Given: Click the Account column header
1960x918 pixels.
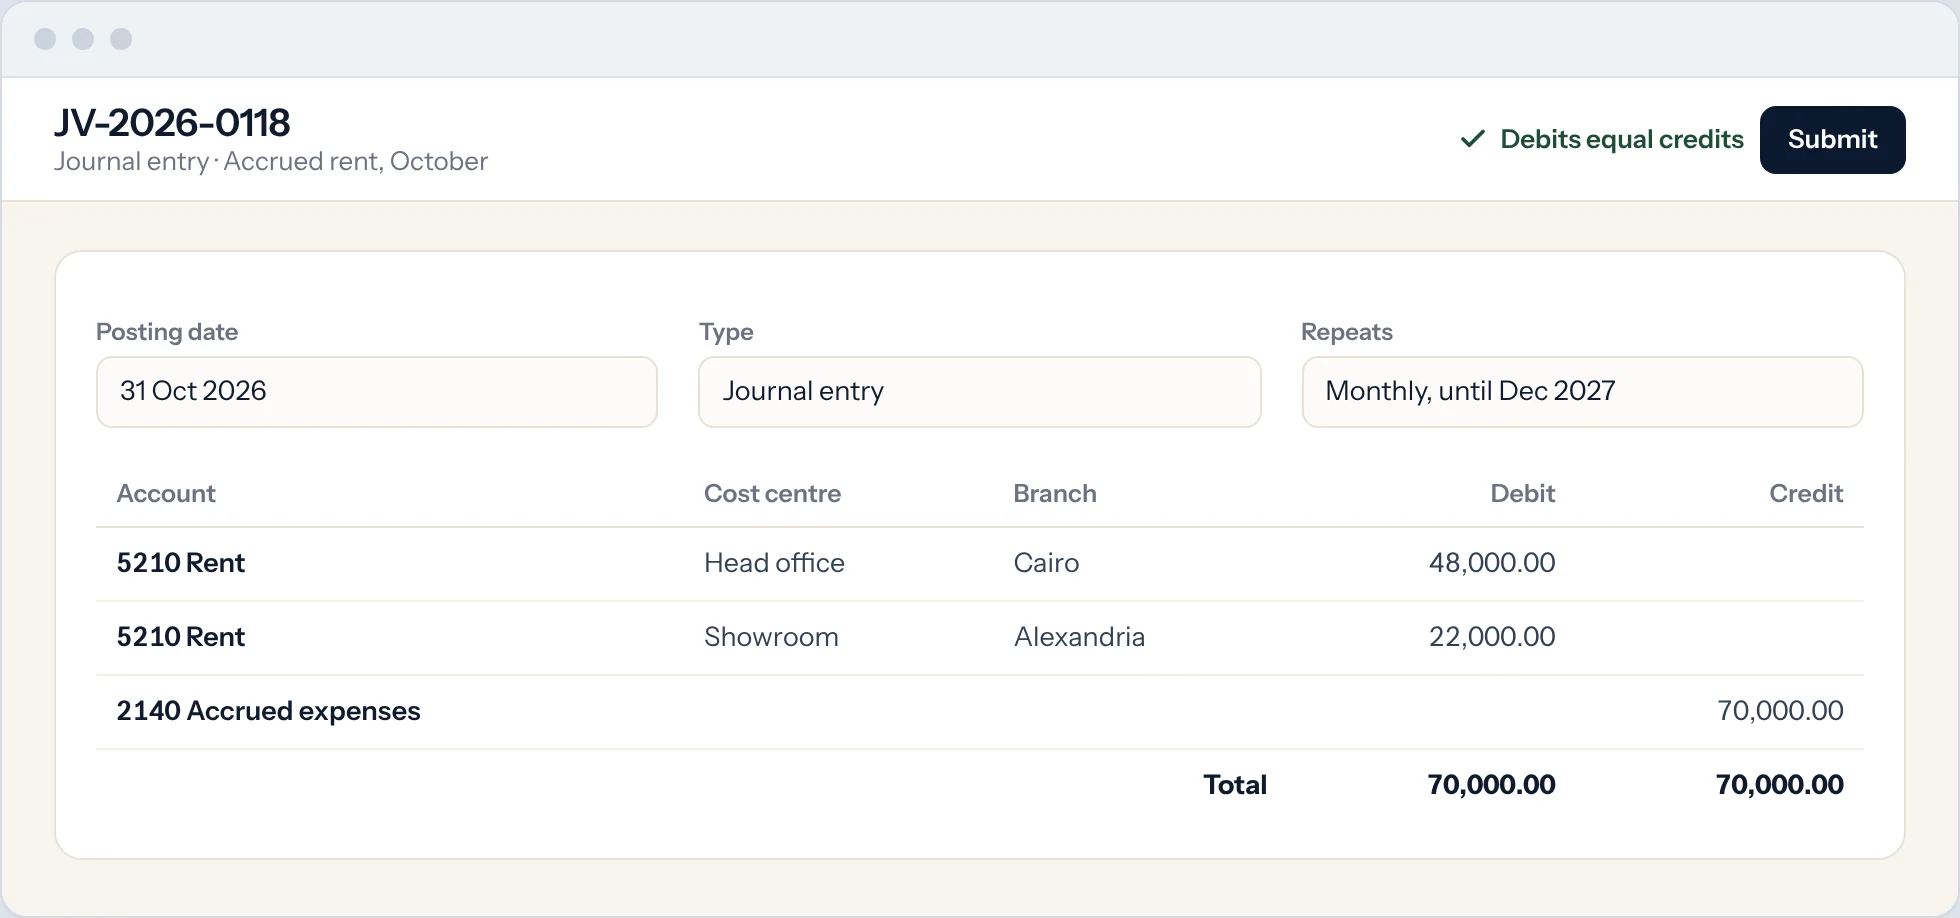Looking at the screenshot, I should (166, 494).
